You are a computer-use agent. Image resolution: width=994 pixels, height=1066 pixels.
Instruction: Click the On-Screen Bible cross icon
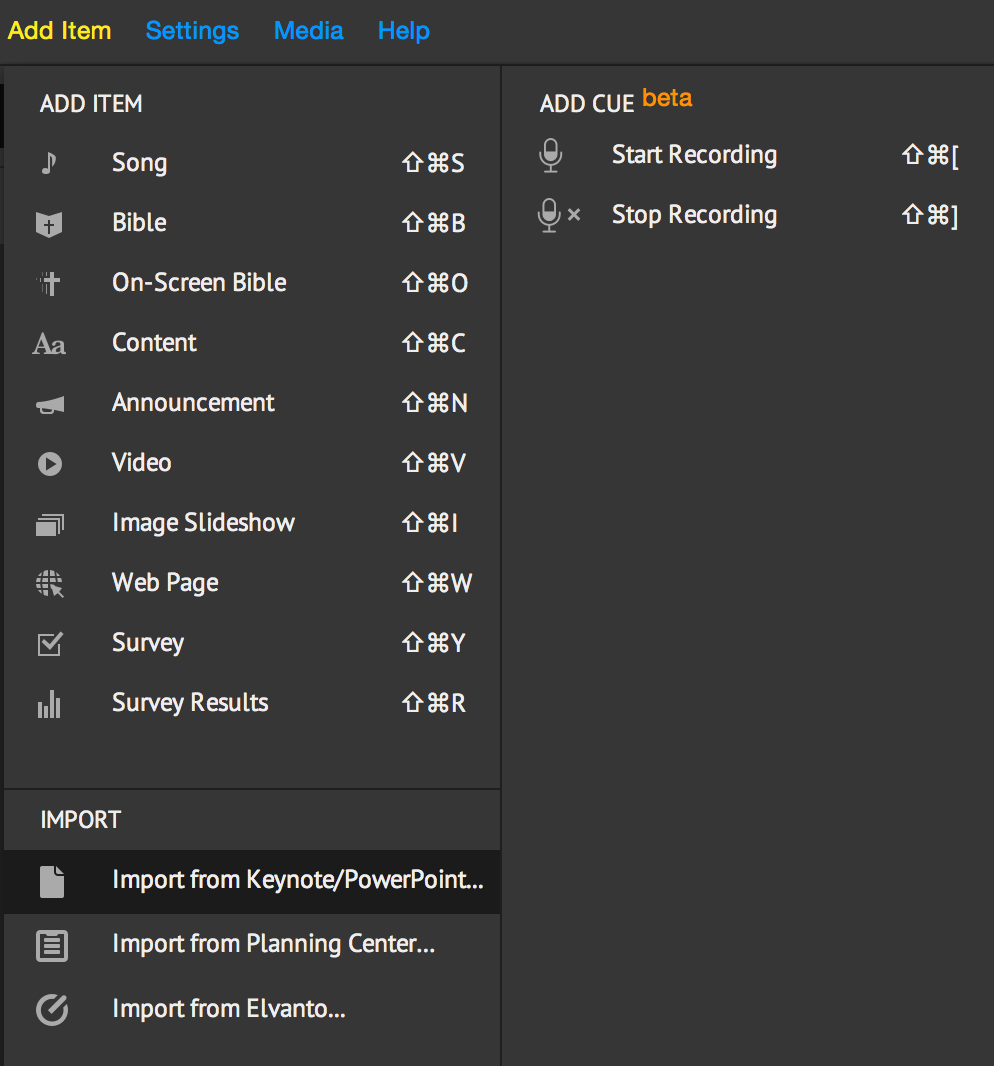tap(49, 283)
